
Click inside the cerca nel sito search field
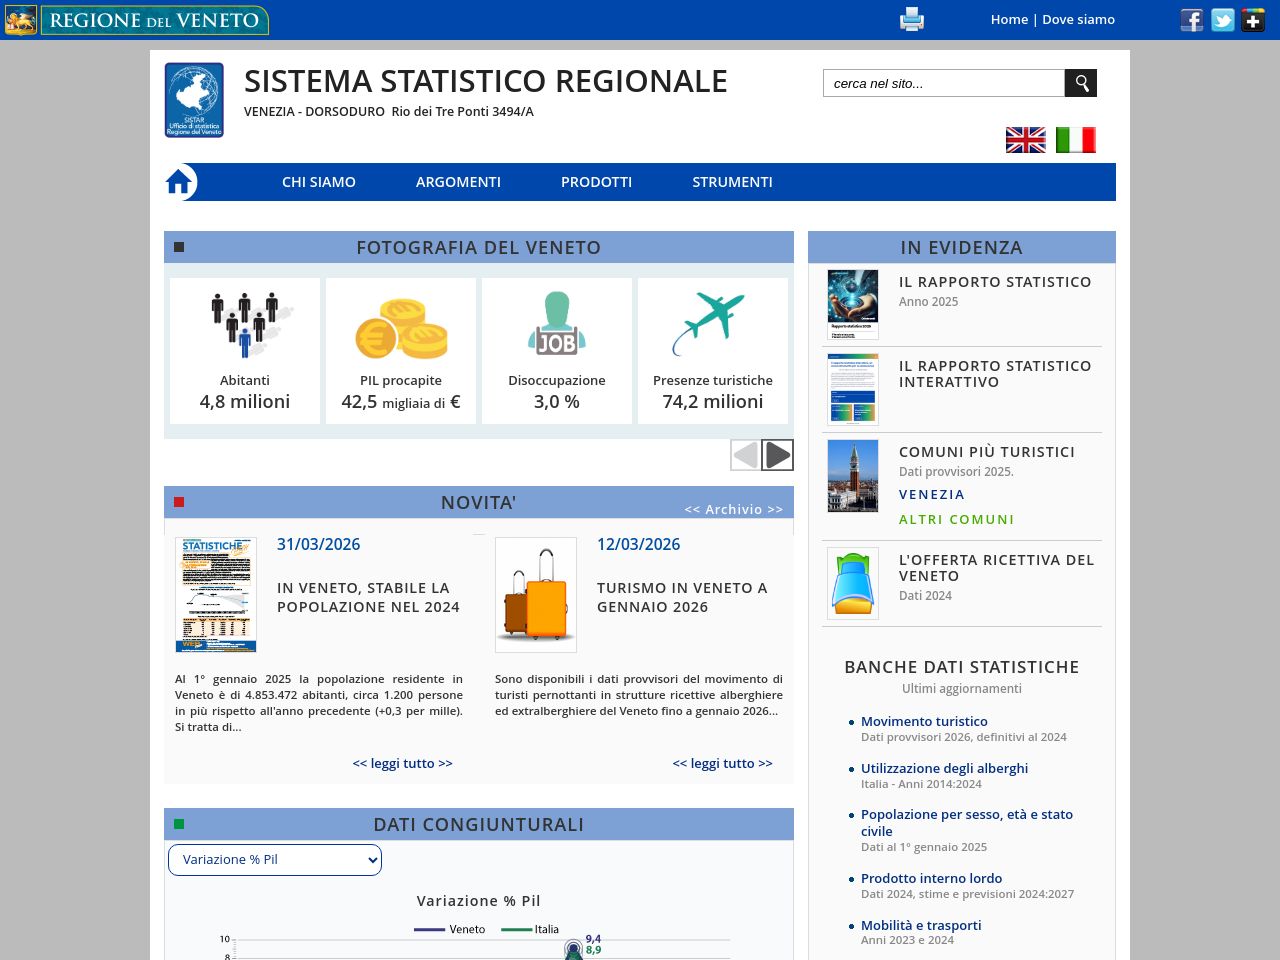[942, 83]
